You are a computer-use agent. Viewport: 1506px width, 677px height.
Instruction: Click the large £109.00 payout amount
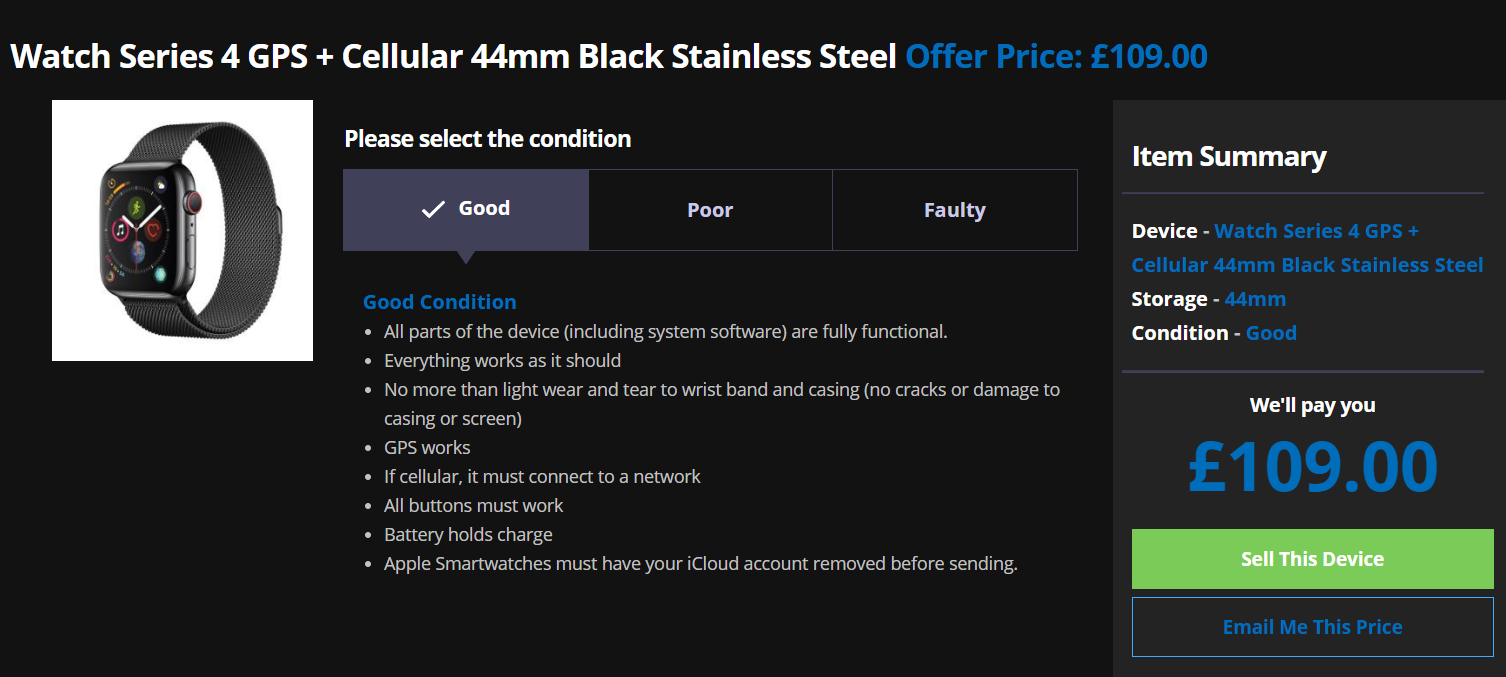coord(1312,467)
